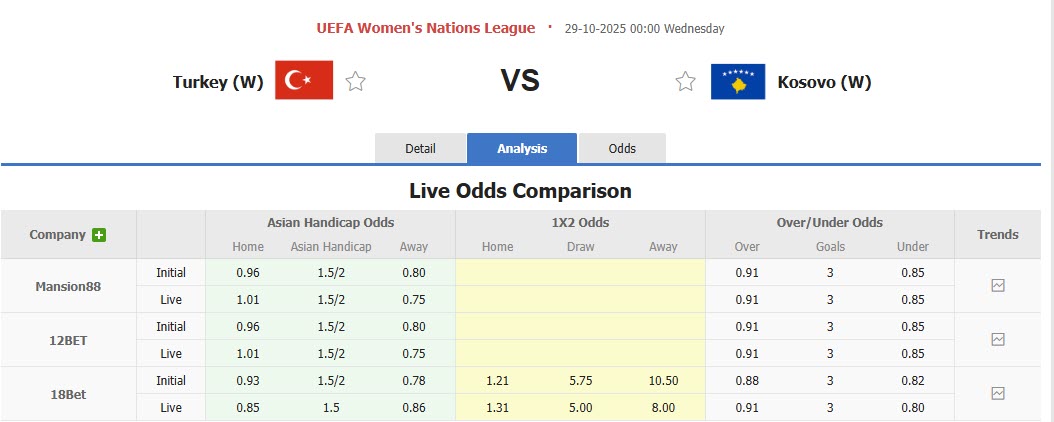The height and width of the screenshot is (422, 1054).
Task: Select the Analysis tab
Action: coord(522,148)
